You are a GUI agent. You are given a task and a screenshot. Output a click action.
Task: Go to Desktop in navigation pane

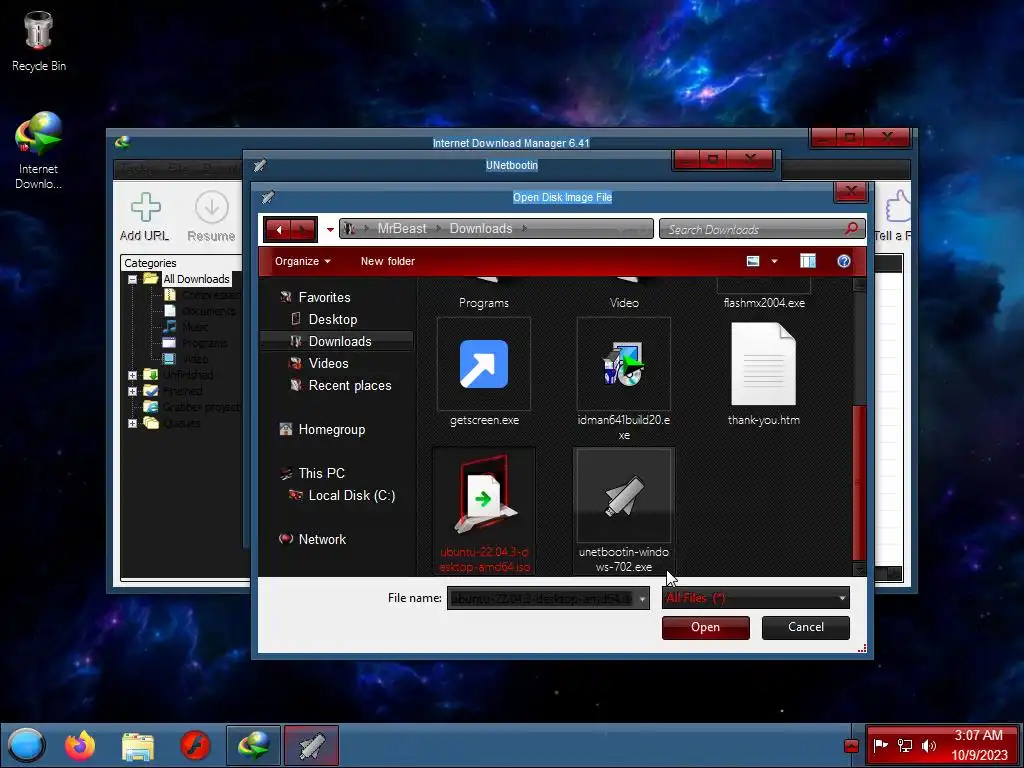click(x=332, y=319)
